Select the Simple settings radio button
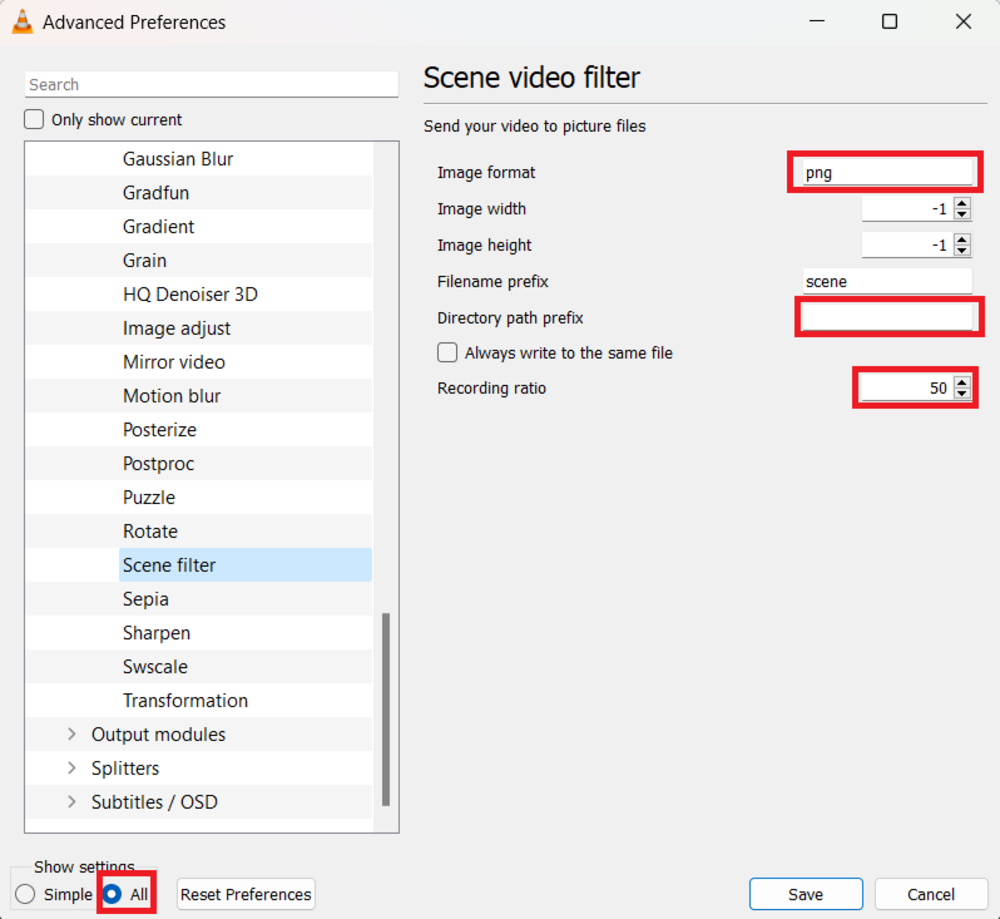Viewport: 1000px width, 919px height. 26,894
